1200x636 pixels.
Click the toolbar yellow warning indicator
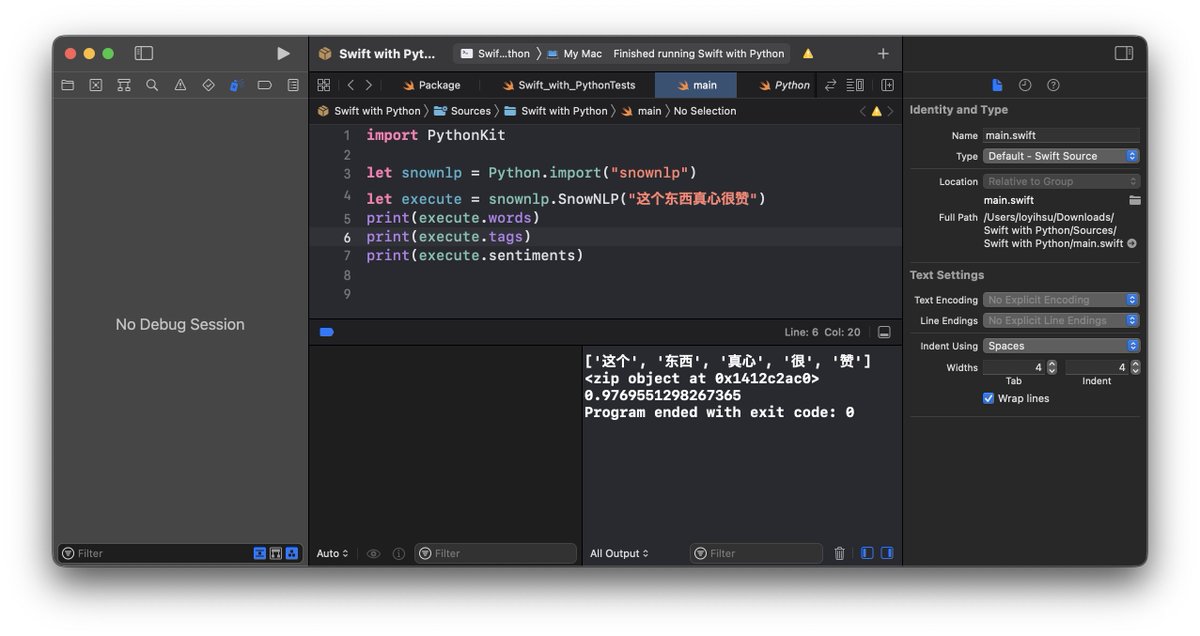pyautogui.click(x=808, y=54)
